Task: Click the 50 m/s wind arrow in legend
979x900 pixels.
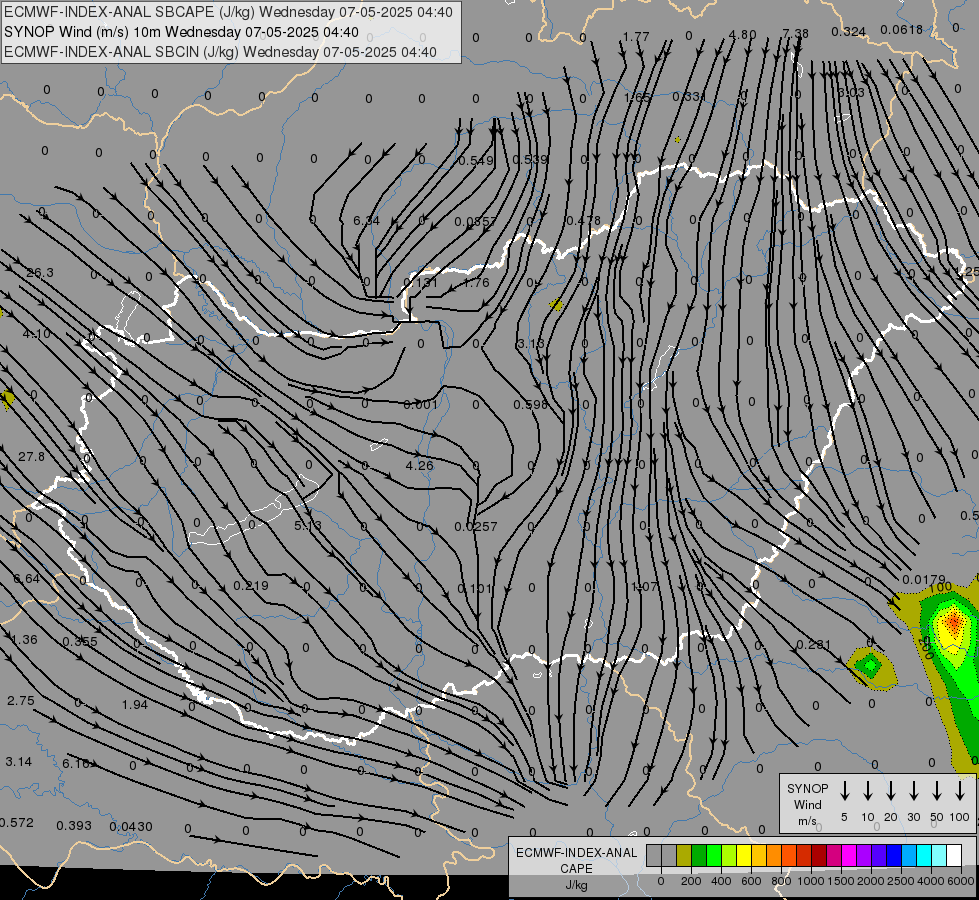Action: tap(937, 791)
